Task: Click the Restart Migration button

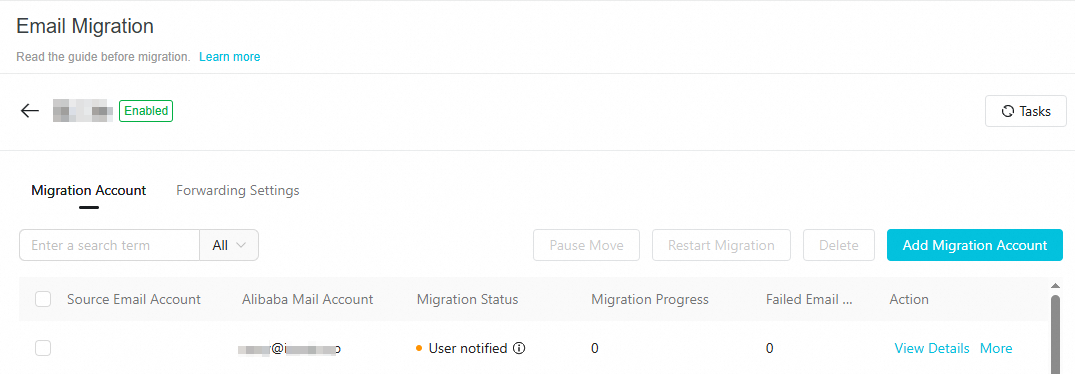Action: pos(721,245)
